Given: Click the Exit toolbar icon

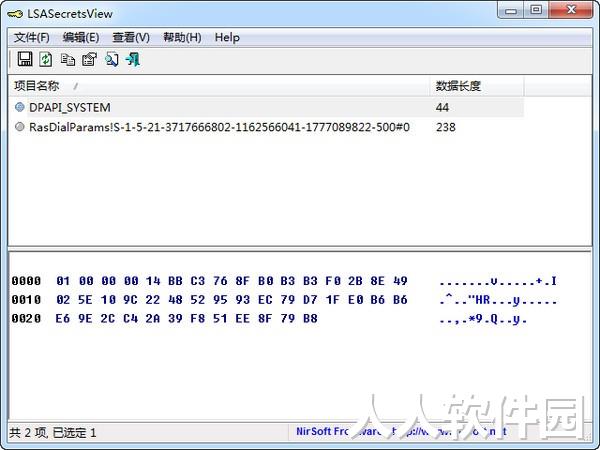Looking at the screenshot, I should 133,59.
